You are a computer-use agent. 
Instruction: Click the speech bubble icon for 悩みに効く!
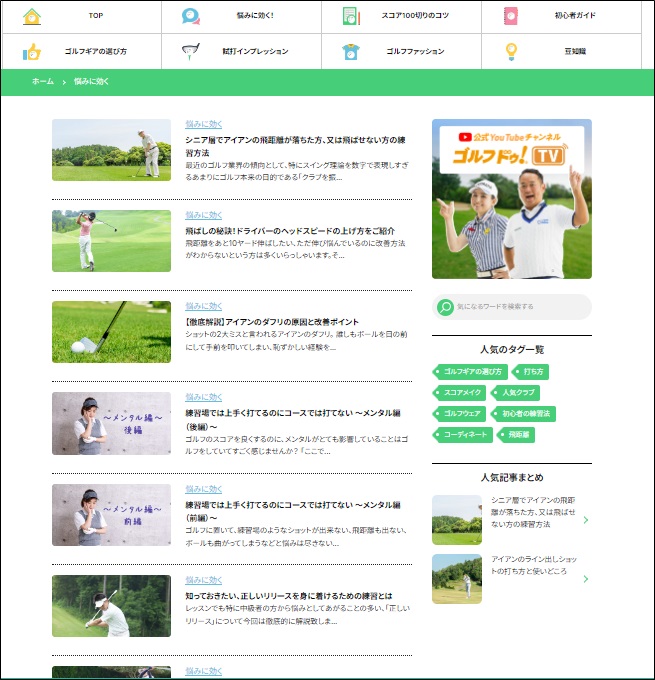[x=191, y=16]
